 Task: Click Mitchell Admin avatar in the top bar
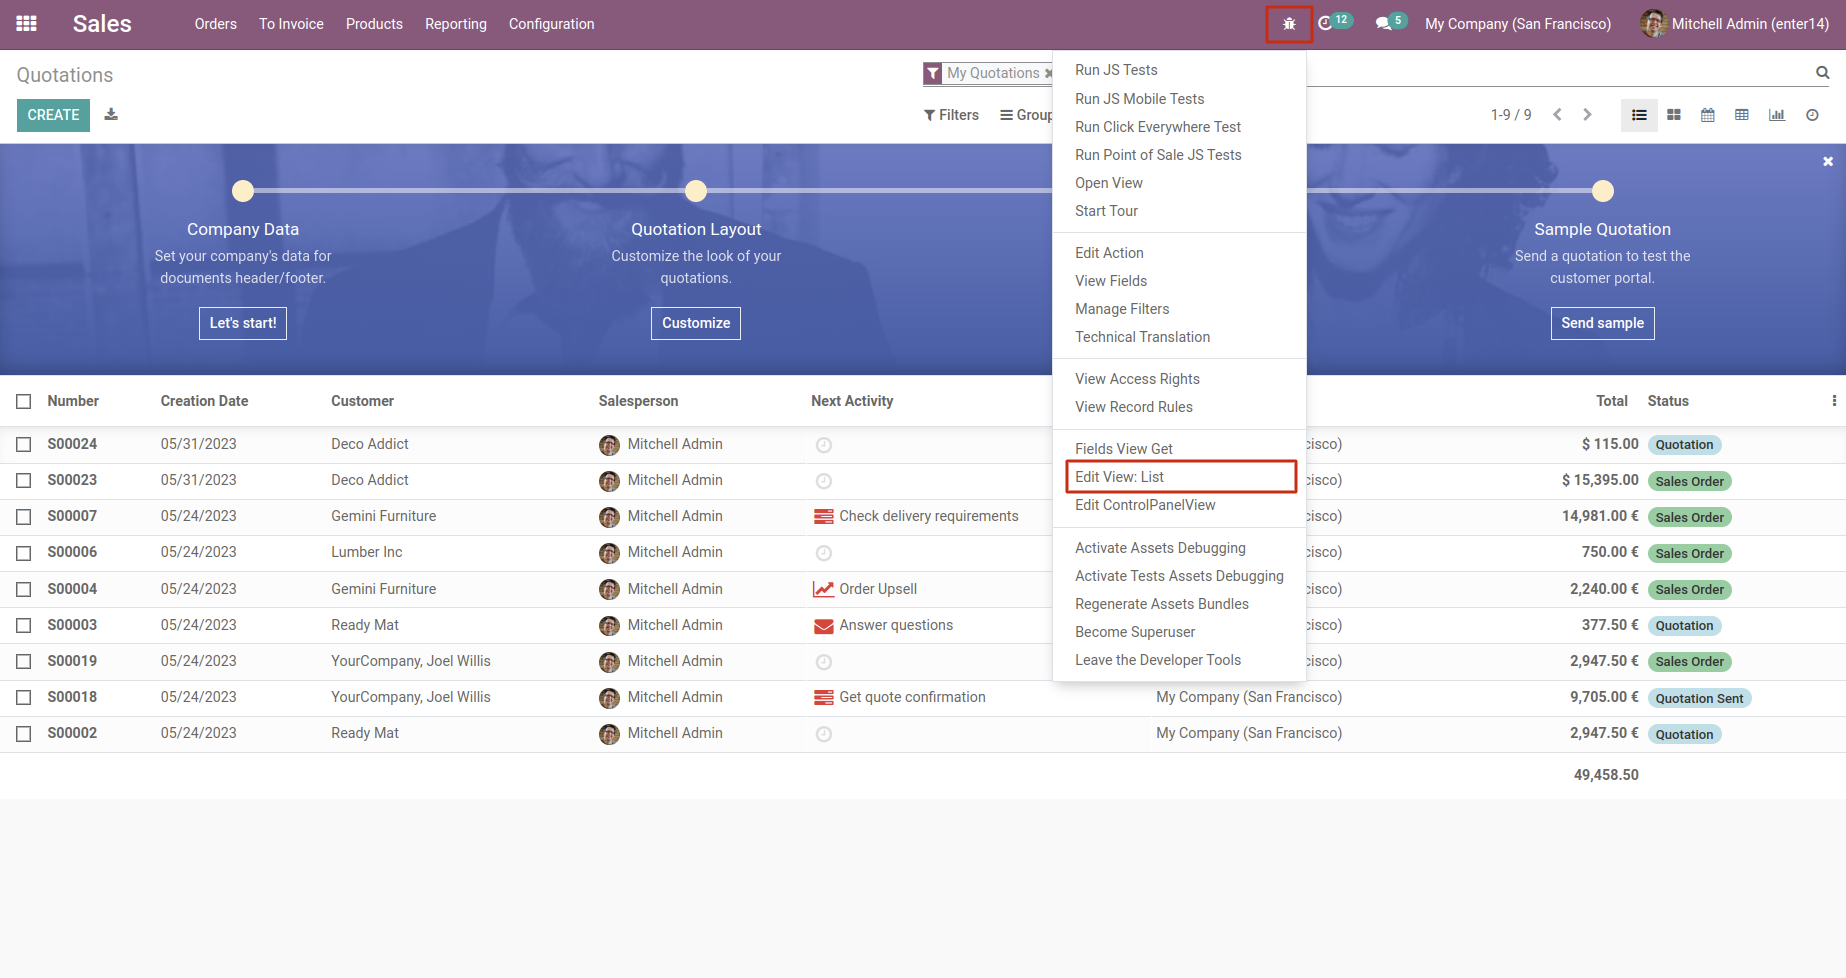point(1654,24)
